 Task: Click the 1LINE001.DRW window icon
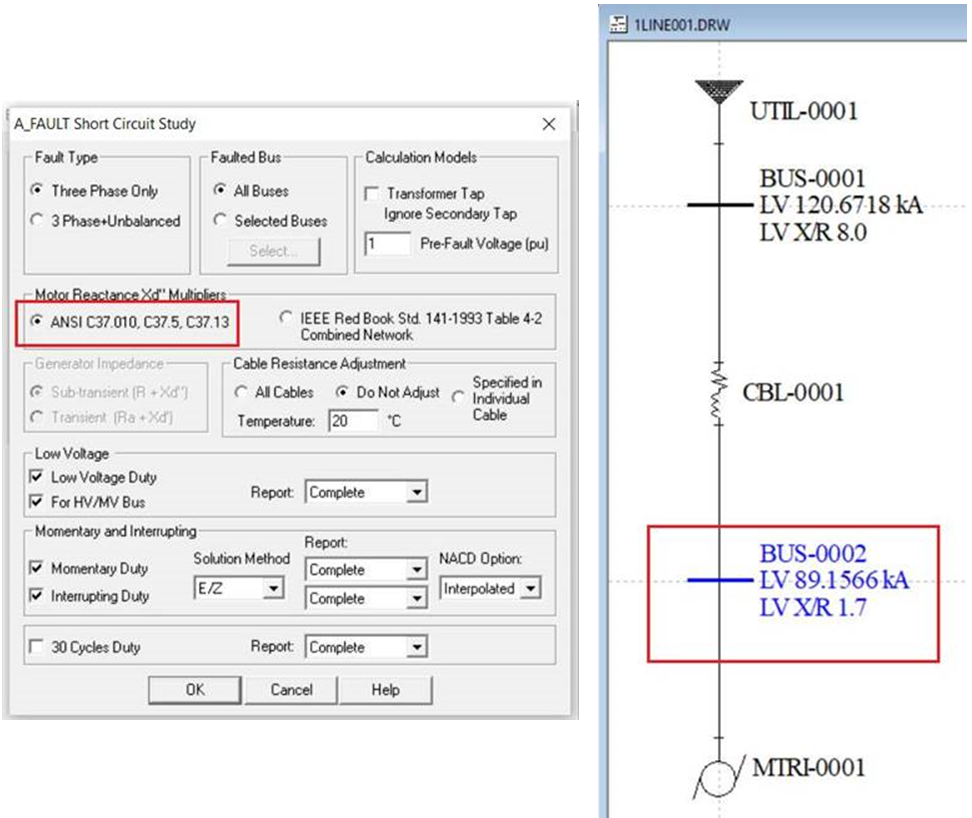pyautogui.click(x=619, y=24)
